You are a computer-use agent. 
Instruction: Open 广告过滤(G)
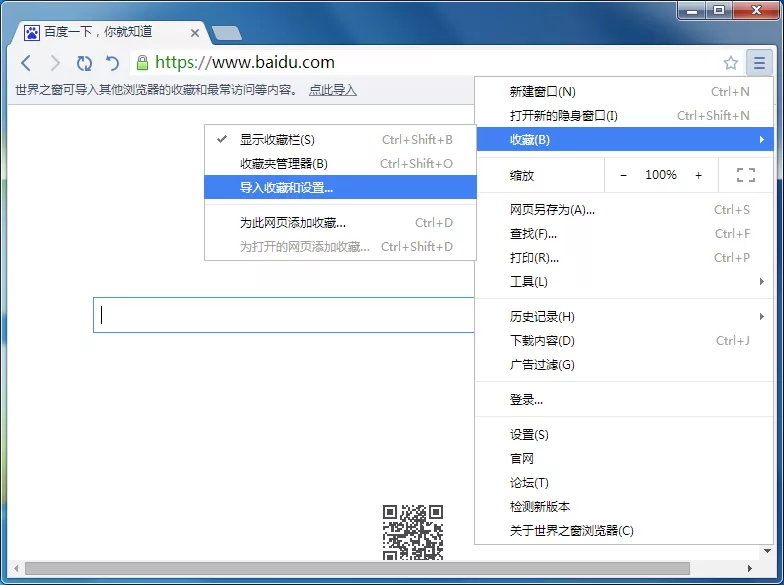(625, 364)
